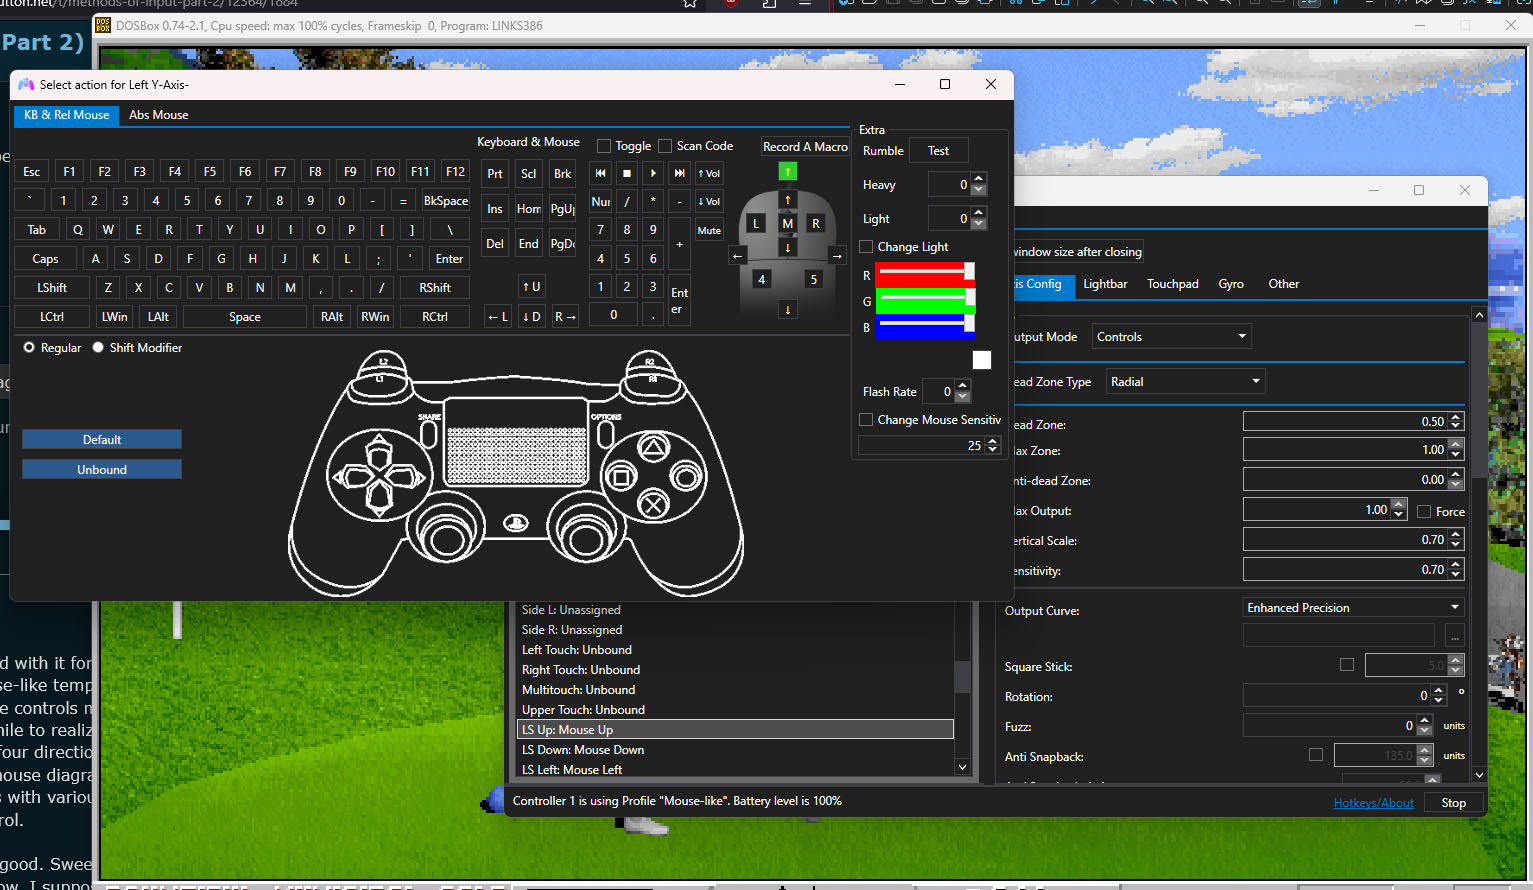Viewport: 1533px width, 890px height.
Task: Select the left mouse button L
Action: tap(756, 224)
